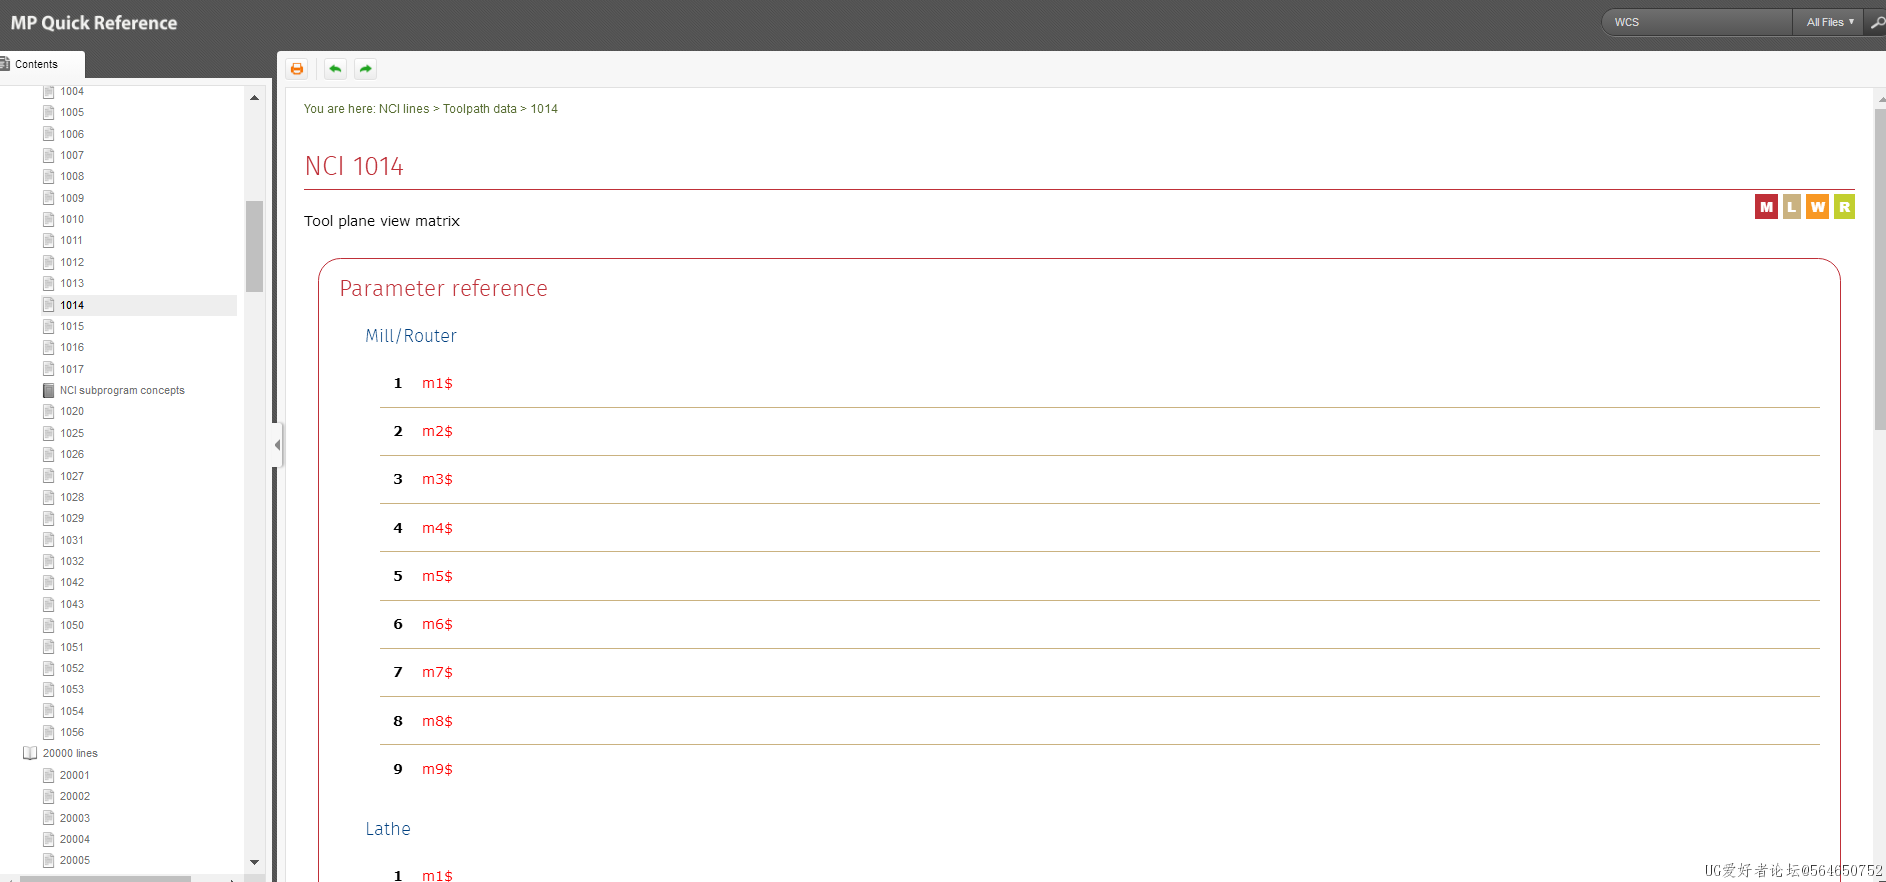
Task: Click the page icon next to 1005
Action: point(48,112)
